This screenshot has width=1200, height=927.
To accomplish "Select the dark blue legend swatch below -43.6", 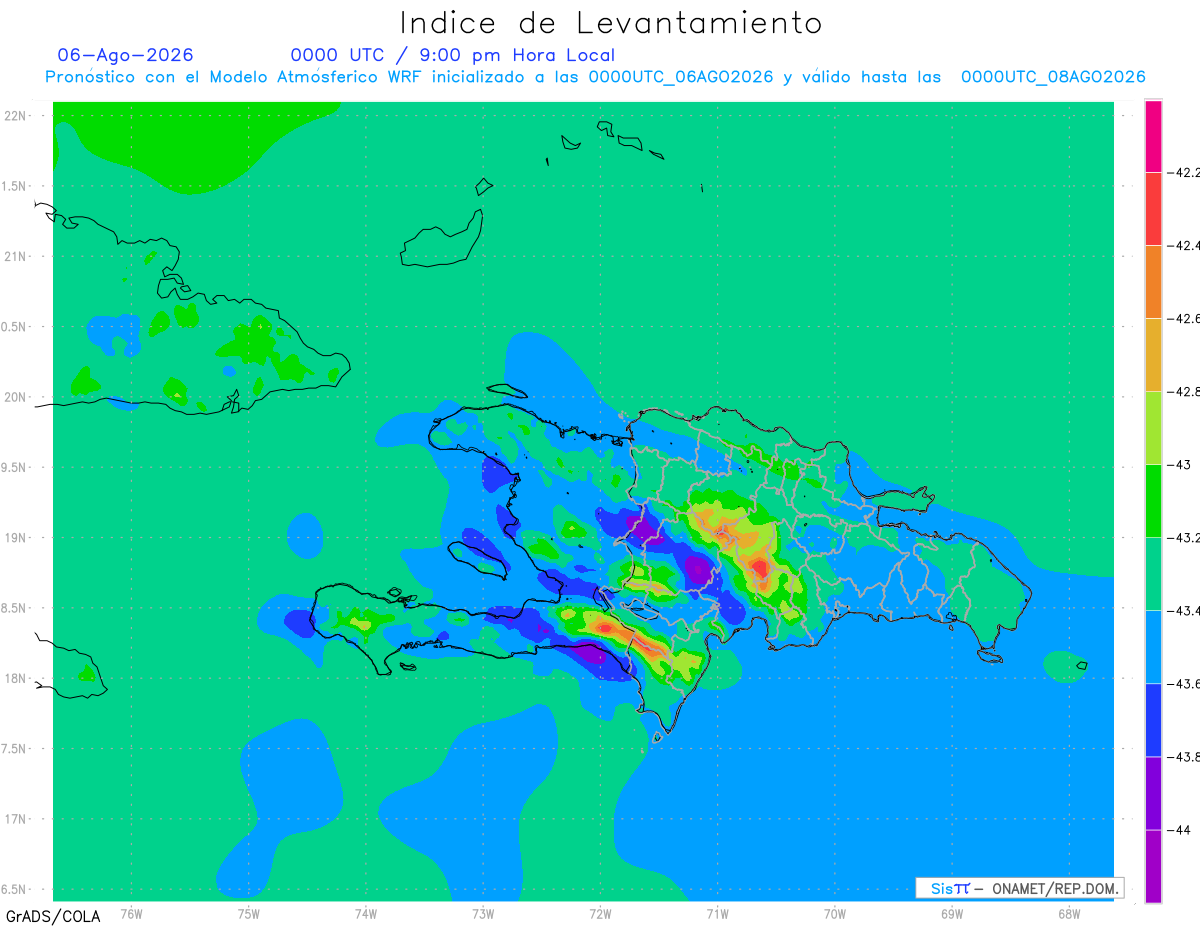I will 1153,719.
